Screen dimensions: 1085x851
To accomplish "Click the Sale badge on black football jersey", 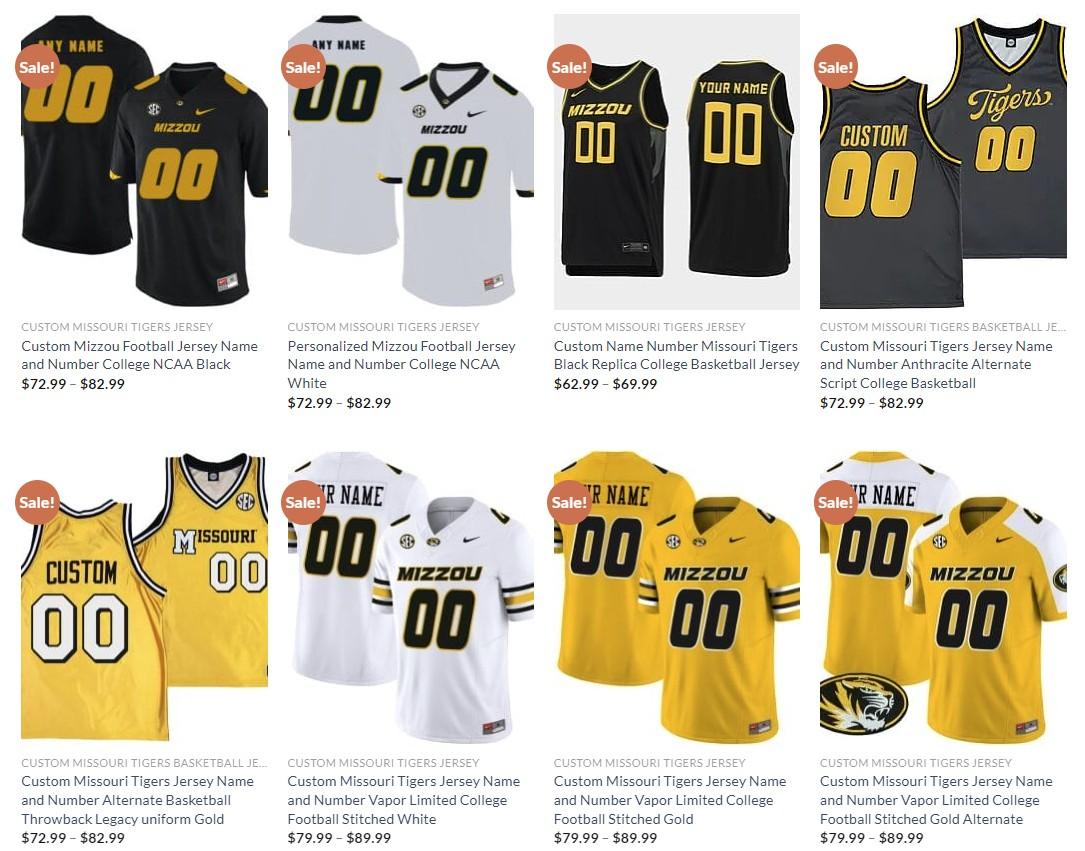I will (37, 67).
